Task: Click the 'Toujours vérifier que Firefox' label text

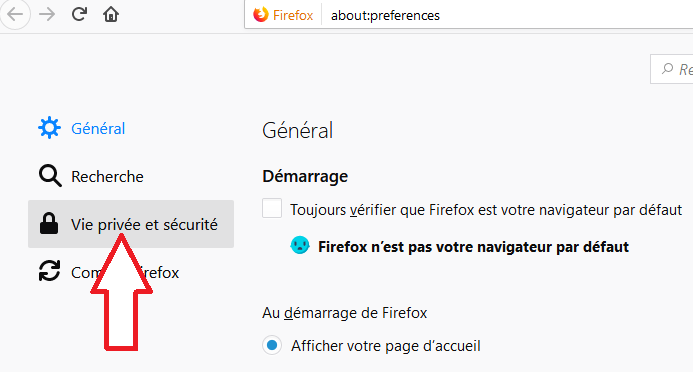Action: click(x=486, y=210)
